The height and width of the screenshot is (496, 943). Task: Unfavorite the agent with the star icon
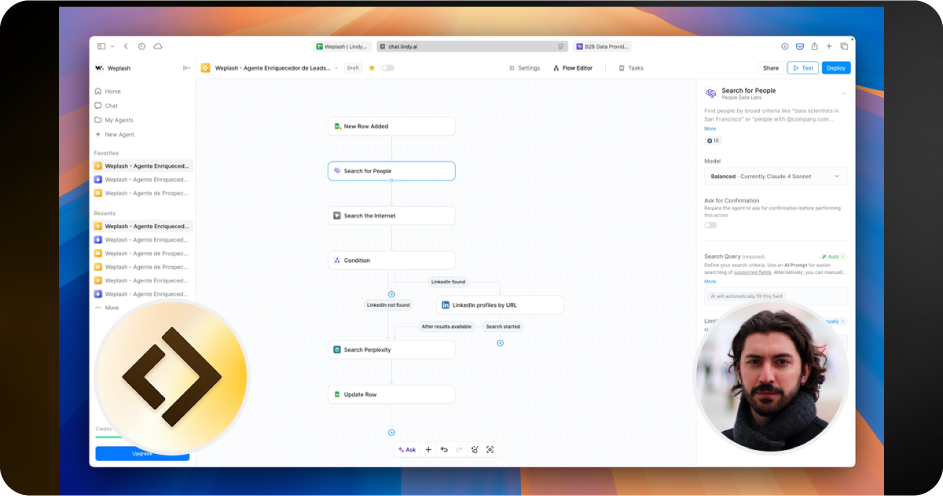click(x=372, y=68)
